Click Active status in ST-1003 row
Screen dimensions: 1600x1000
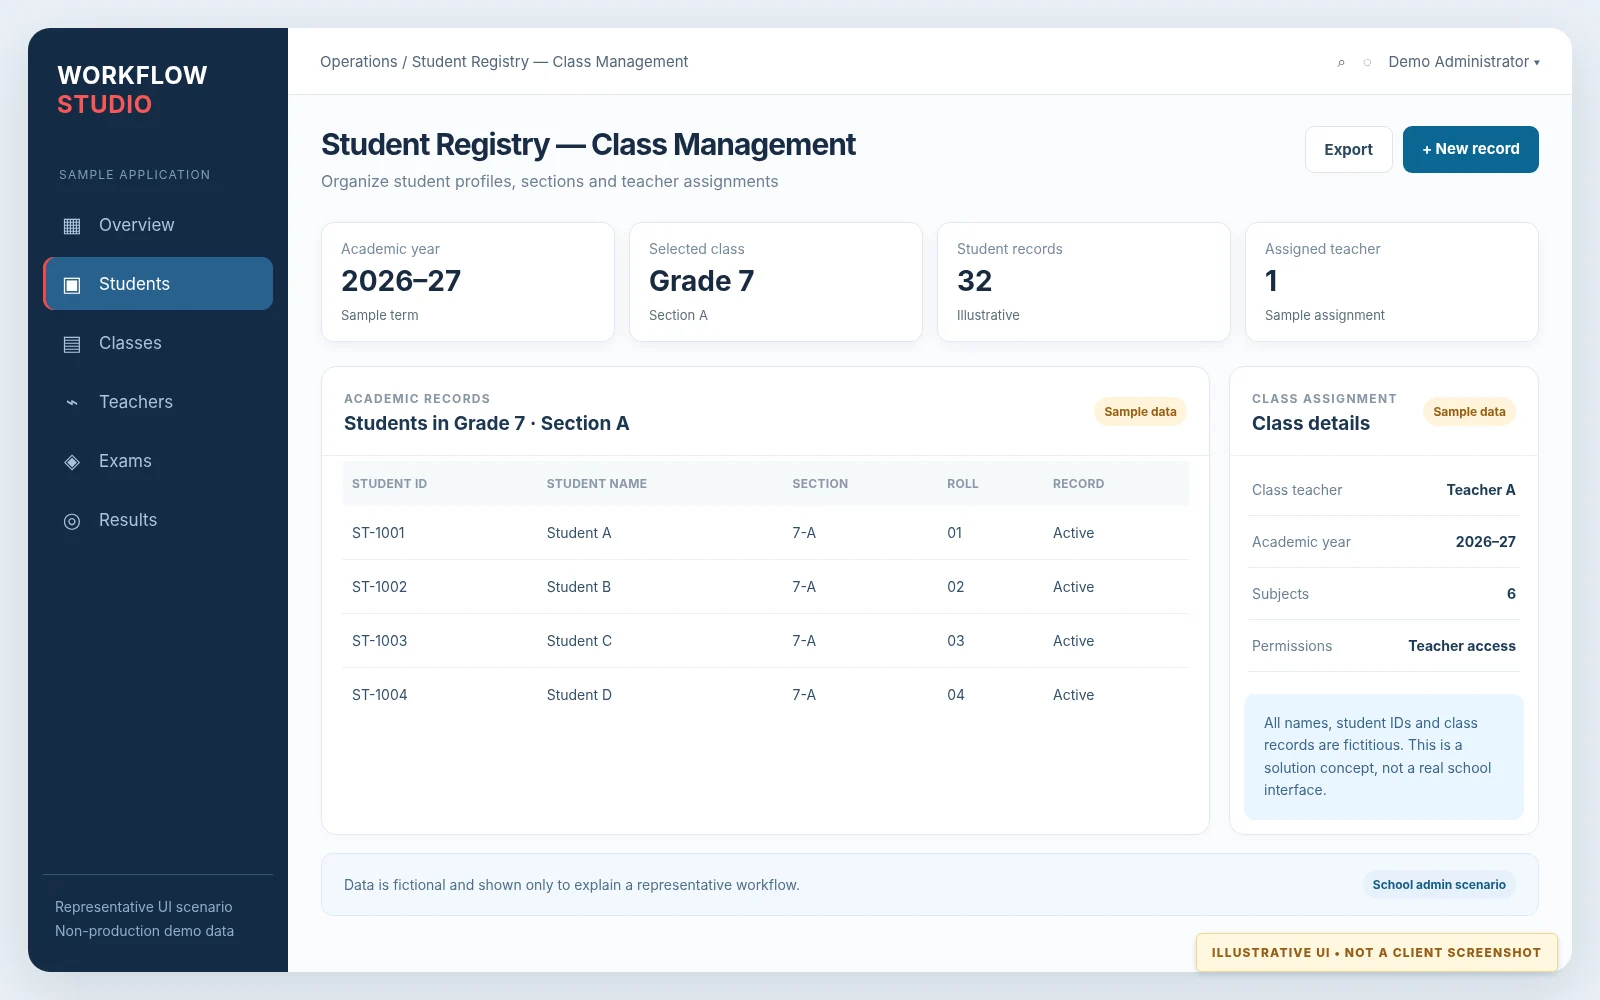click(x=1073, y=641)
